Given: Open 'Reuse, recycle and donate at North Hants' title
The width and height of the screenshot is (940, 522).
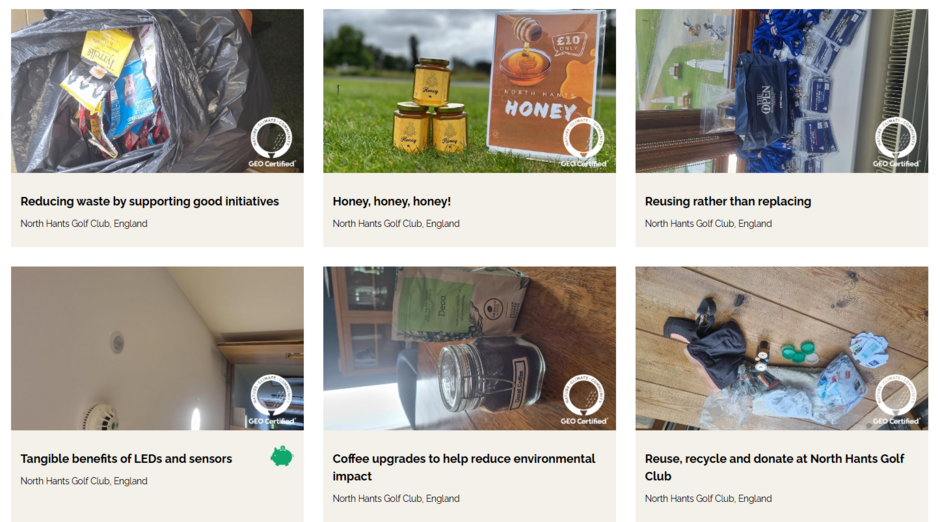Looking at the screenshot, I should point(775,467).
